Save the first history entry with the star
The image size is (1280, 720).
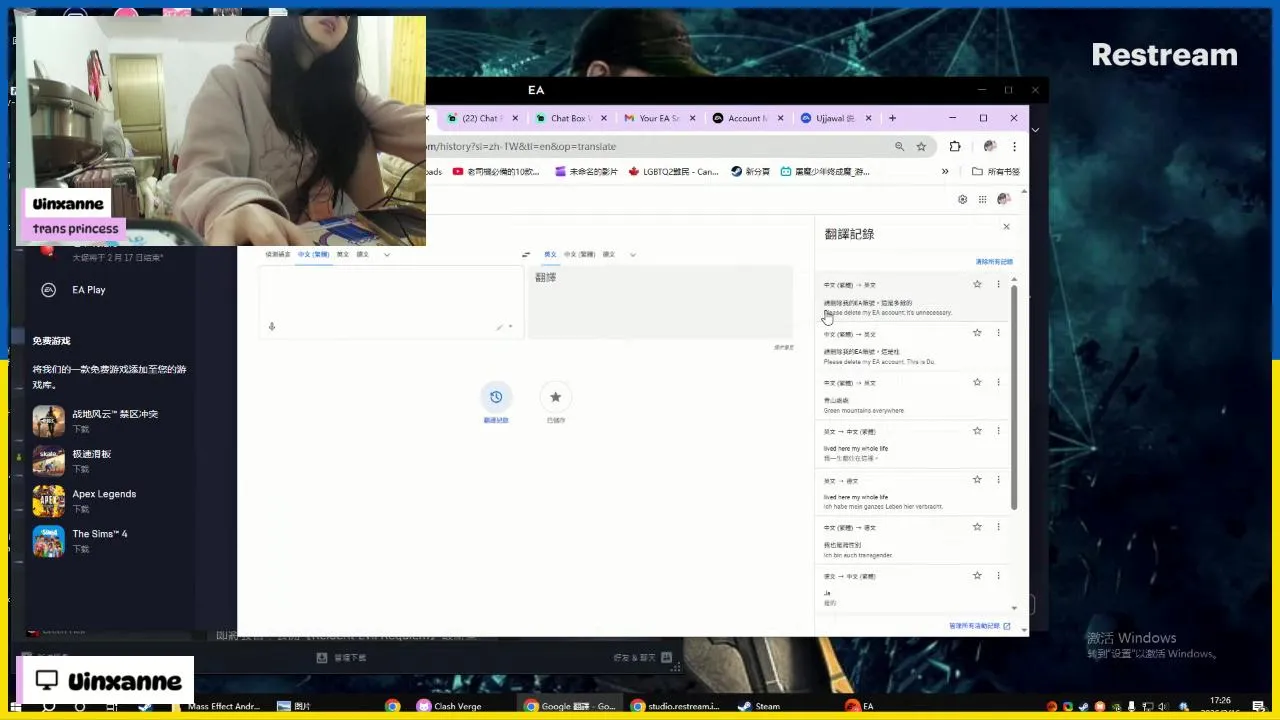click(x=977, y=284)
